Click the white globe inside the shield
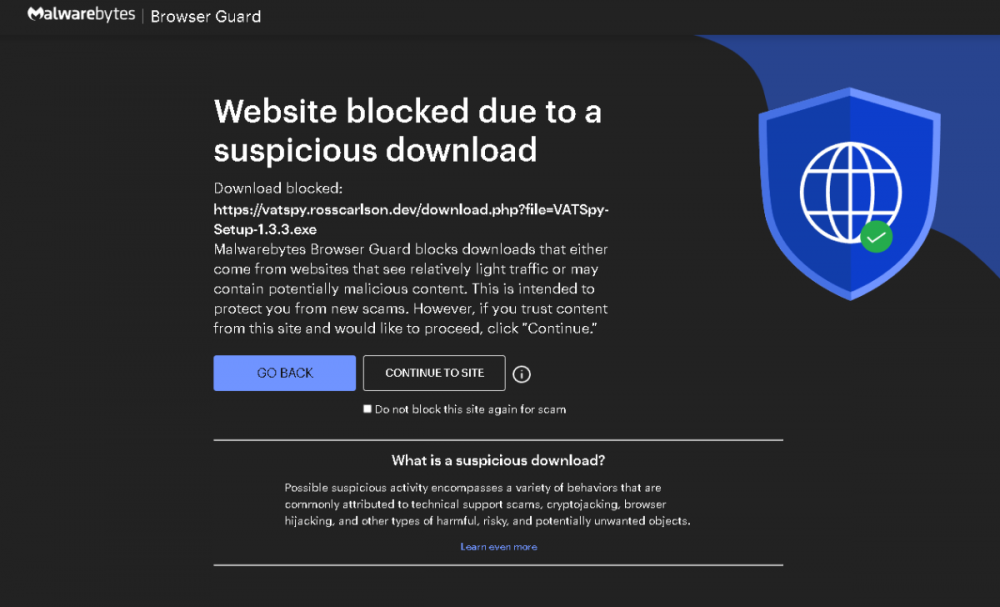Screen dimensions: 1000x607 point(851,192)
